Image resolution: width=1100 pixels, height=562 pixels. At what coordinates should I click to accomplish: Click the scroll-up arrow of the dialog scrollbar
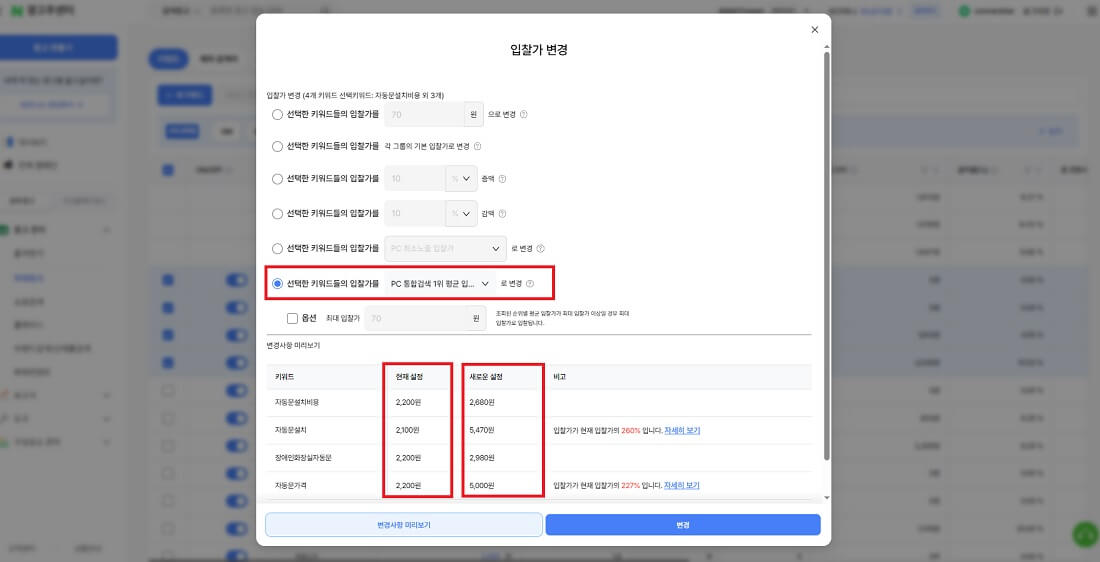point(826,47)
